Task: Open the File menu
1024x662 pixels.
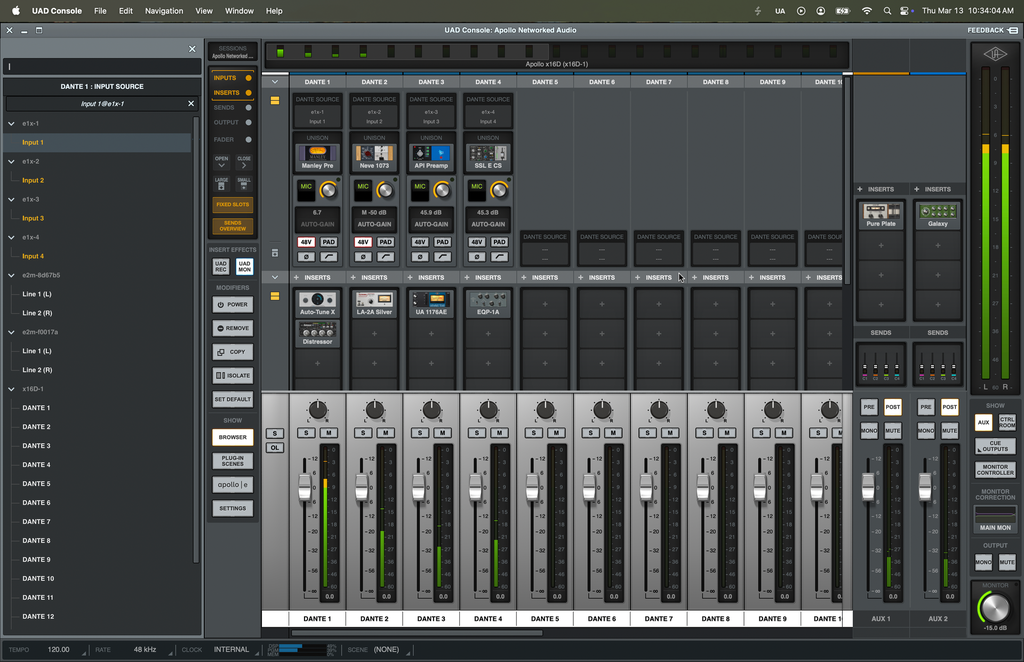Action: coord(100,10)
